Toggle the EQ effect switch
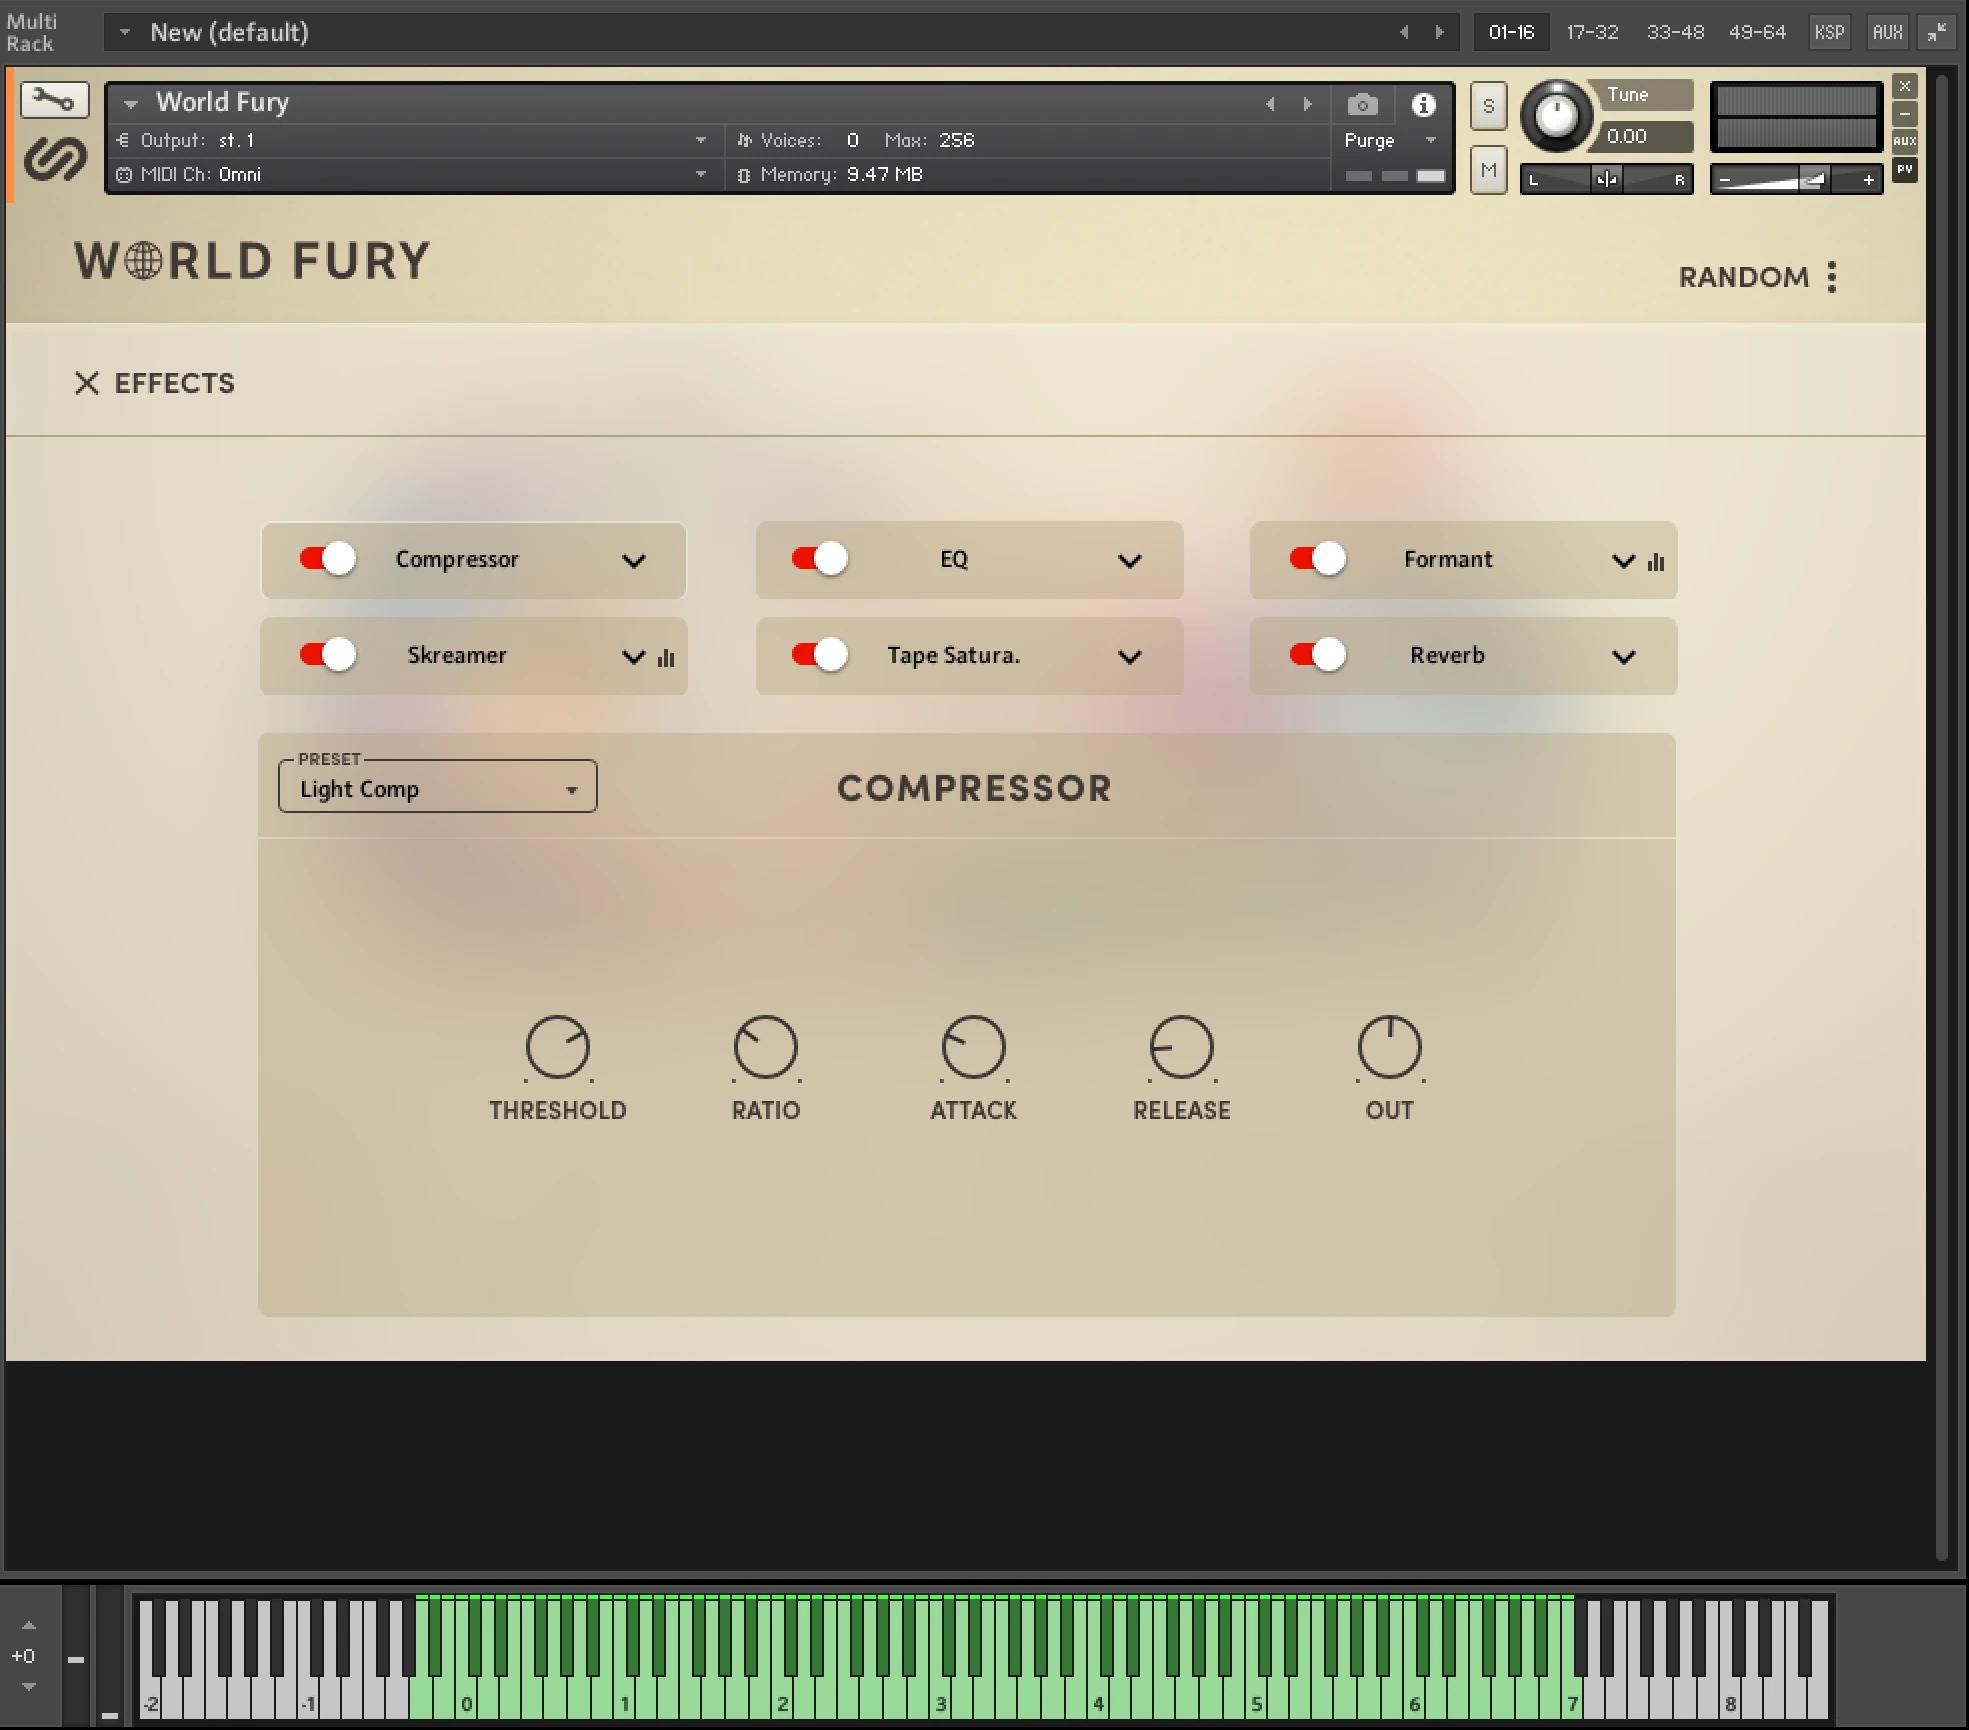This screenshot has height=1730, width=1969. (820, 558)
